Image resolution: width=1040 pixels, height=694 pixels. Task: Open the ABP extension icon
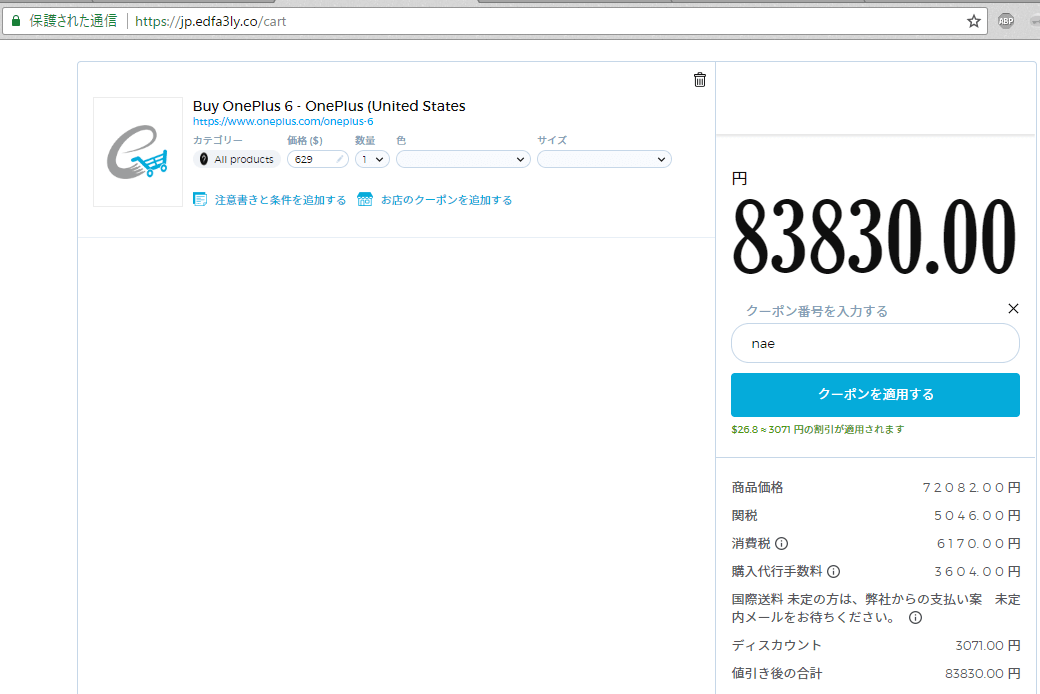coord(1006,21)
